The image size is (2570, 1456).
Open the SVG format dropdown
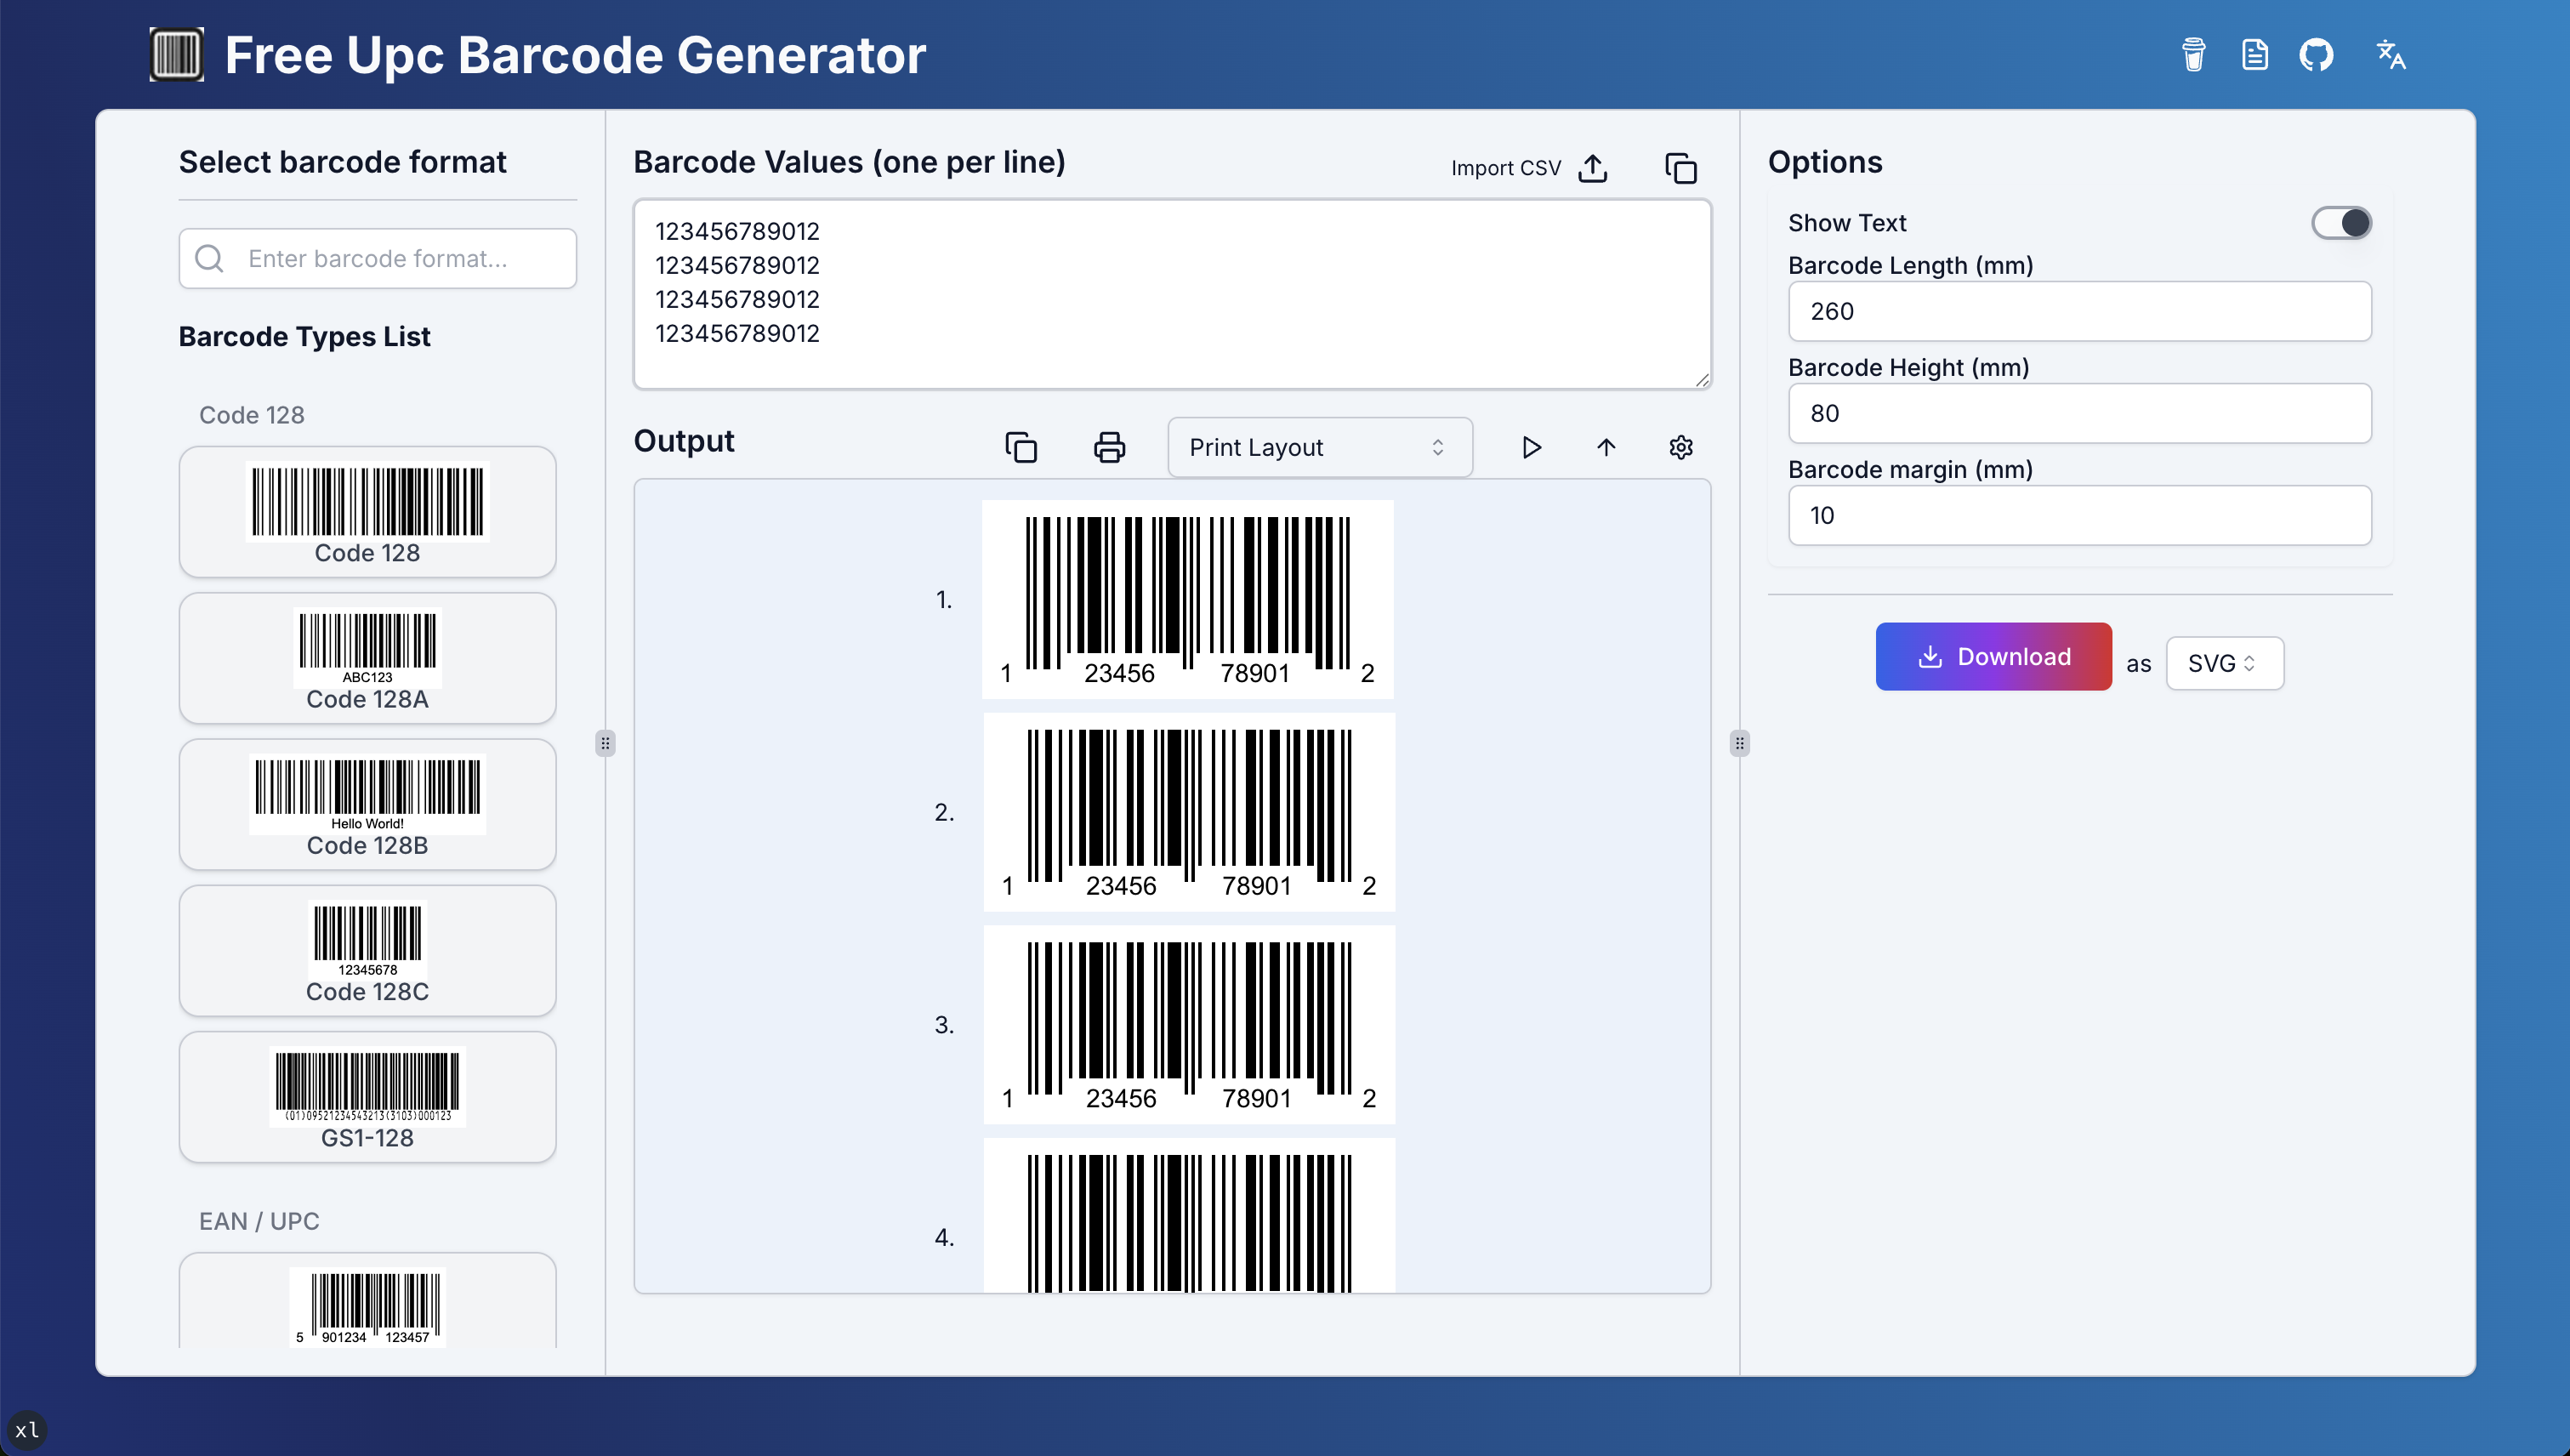pyautogui.click(x=2224, y=663)
